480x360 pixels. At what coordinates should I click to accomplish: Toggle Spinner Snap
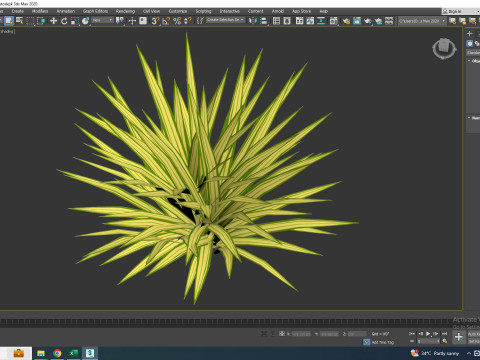click(x=187, y=21)
